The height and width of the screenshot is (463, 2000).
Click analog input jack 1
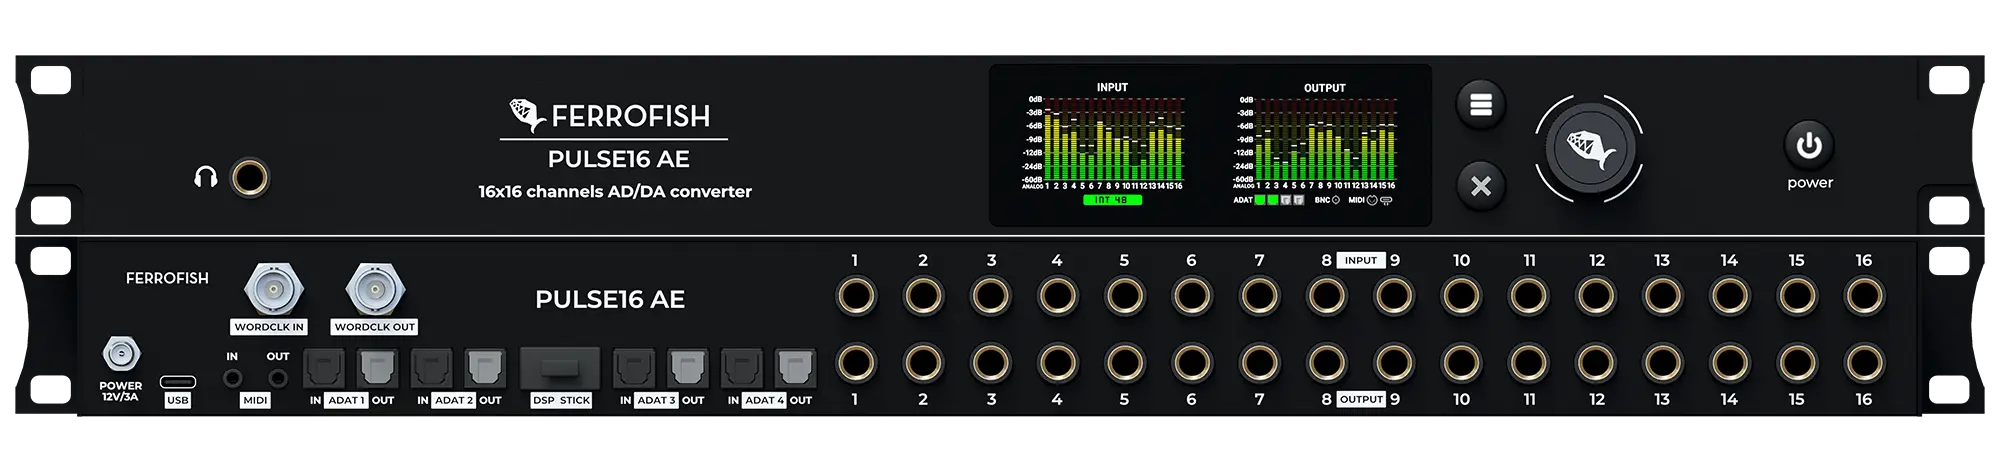(855, 296)
